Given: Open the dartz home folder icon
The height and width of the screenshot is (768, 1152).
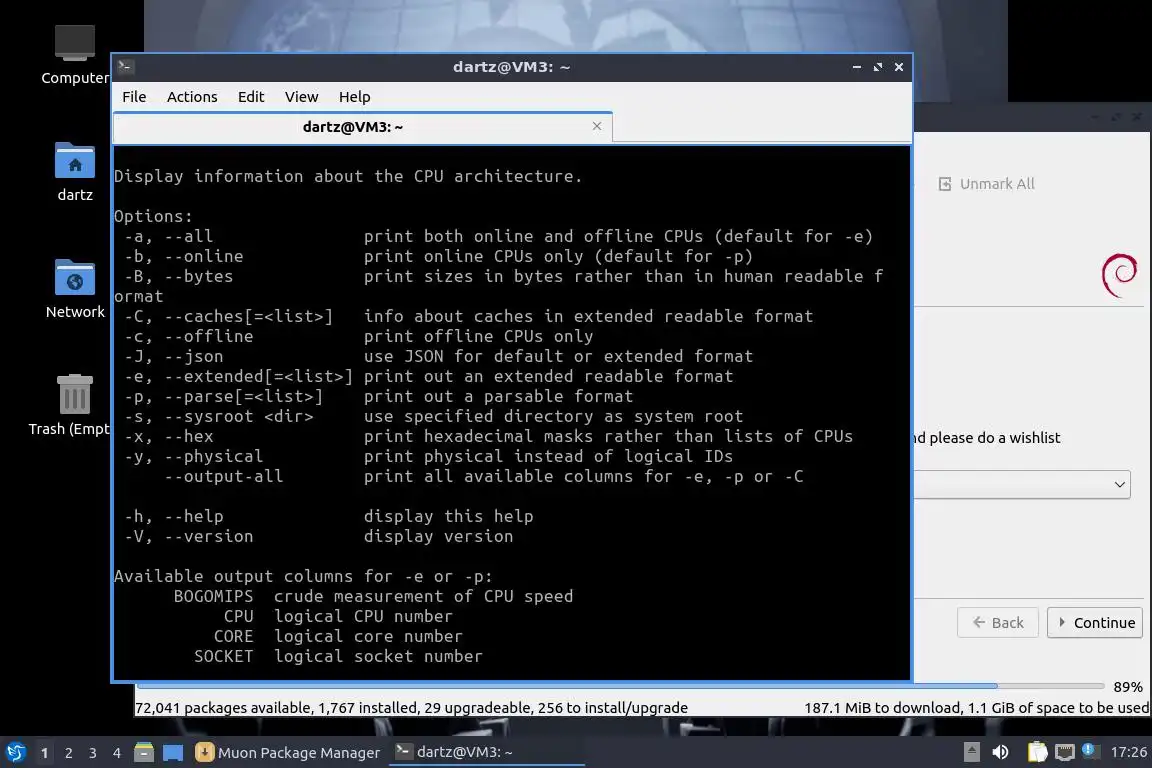Looking at the screenshot, I should (74, 171).
